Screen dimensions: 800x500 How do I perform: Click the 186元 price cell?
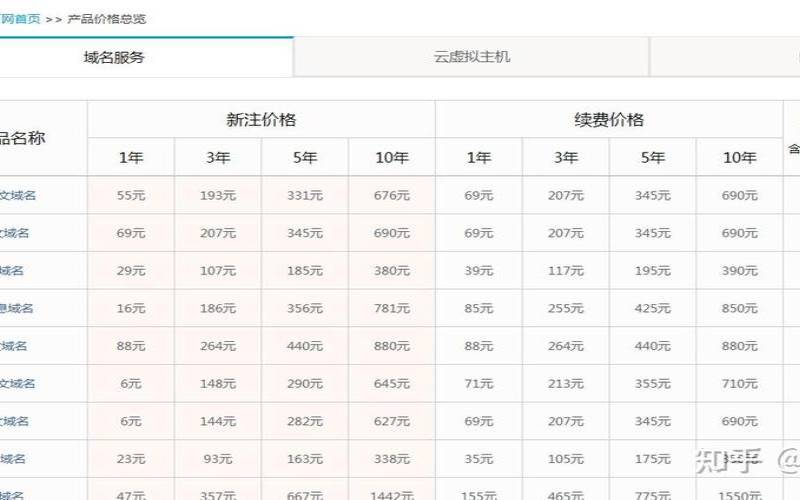218,309
